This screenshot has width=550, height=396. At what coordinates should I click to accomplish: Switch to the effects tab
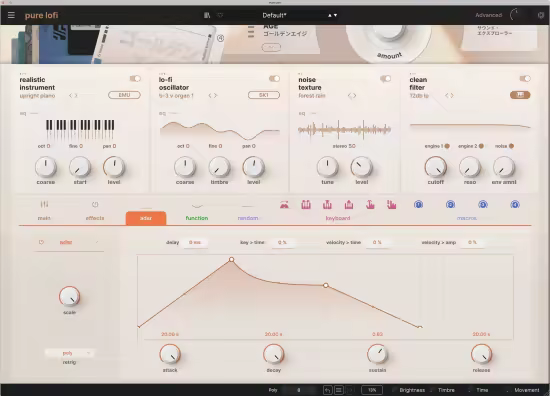tap(95, 218)
